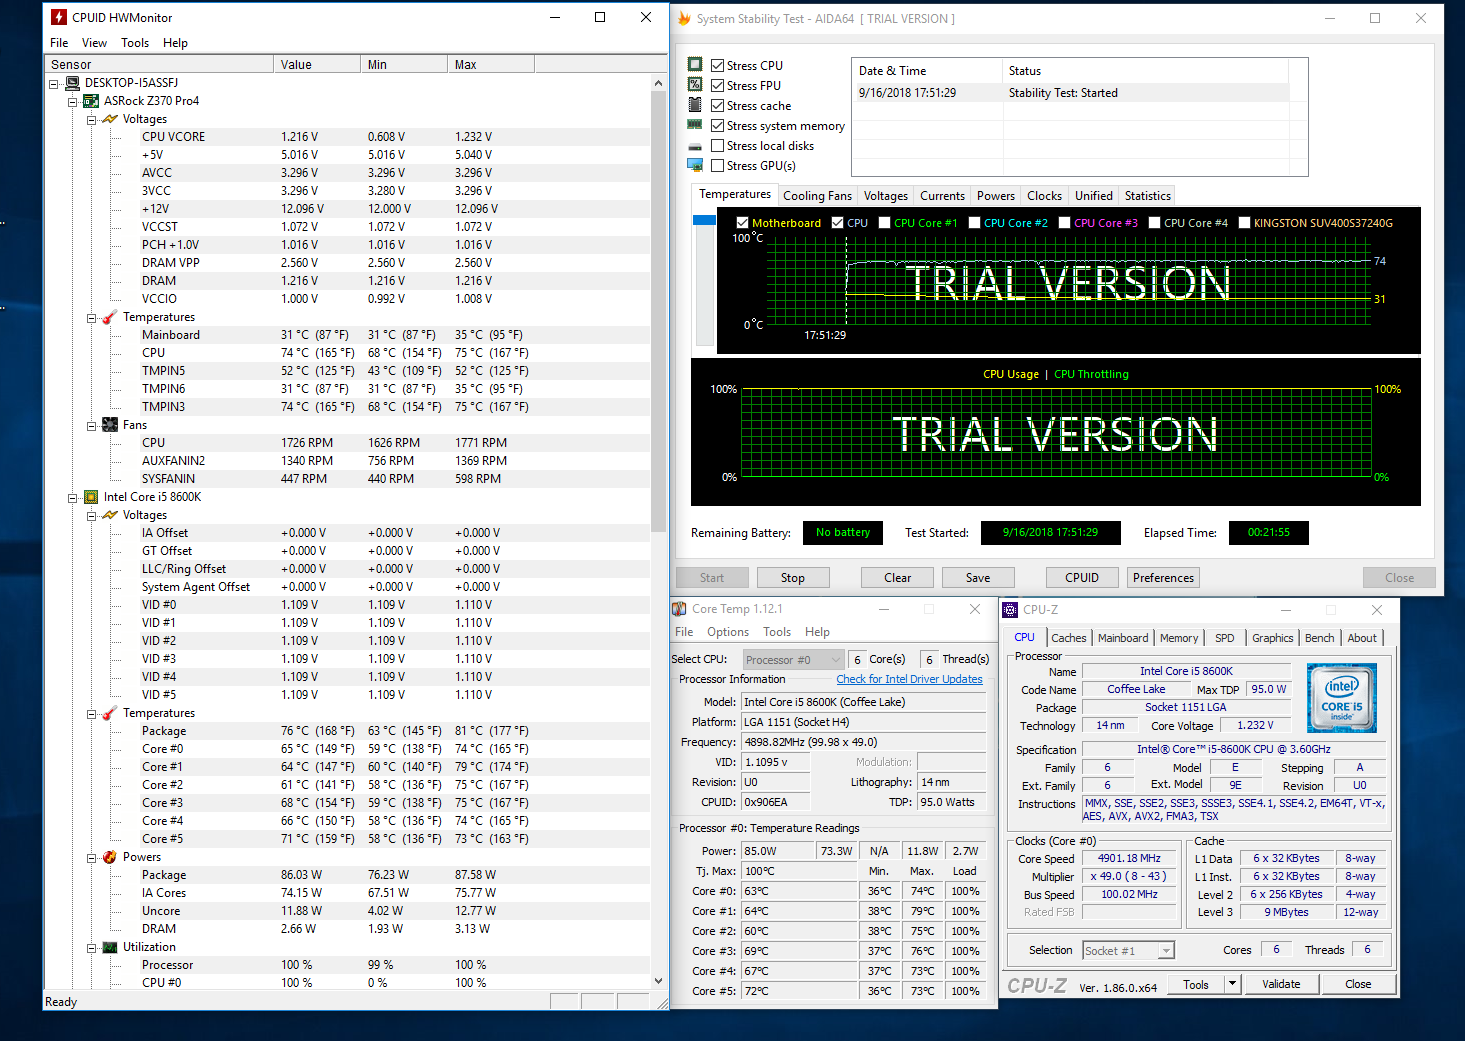The height and width of the screenshot is (1041, 1465).
Task: Click the Intel Core i5 8600K chip icon
Action: [91, 497]
